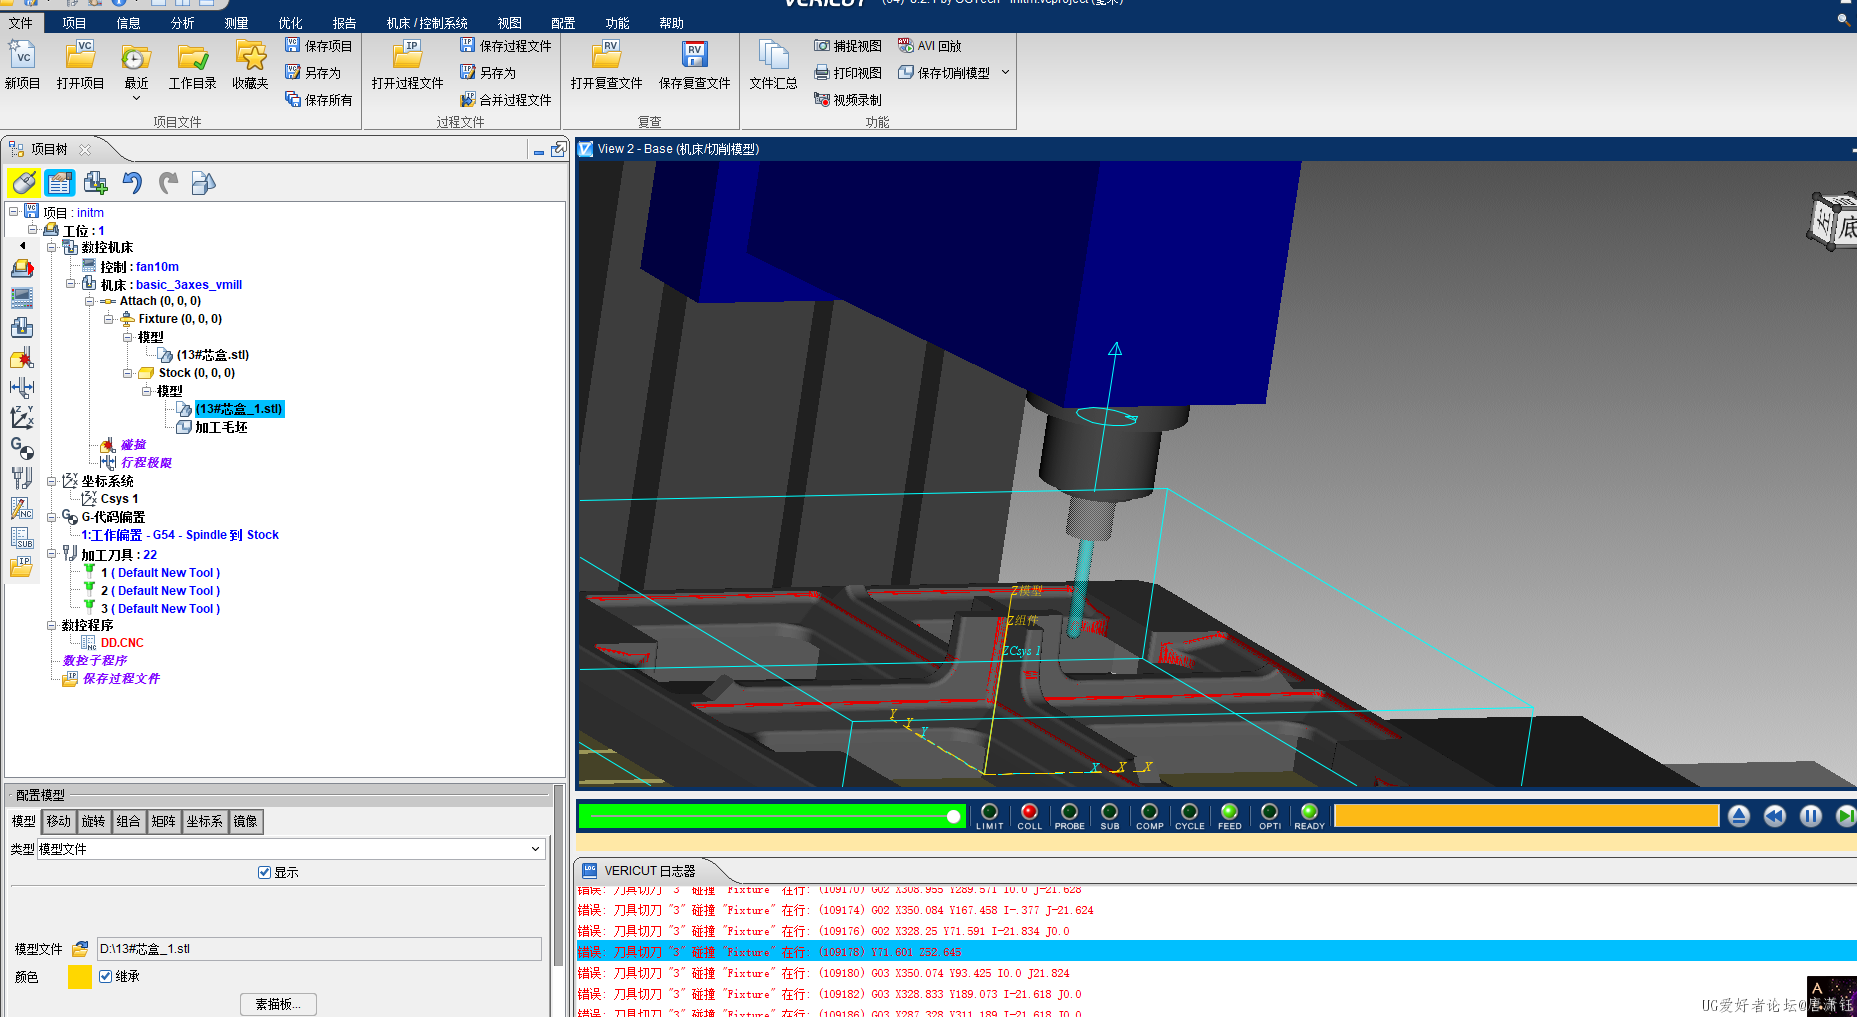Open the 项目 menu tab
The image size is (1857, 1017).
coord(74,23)
